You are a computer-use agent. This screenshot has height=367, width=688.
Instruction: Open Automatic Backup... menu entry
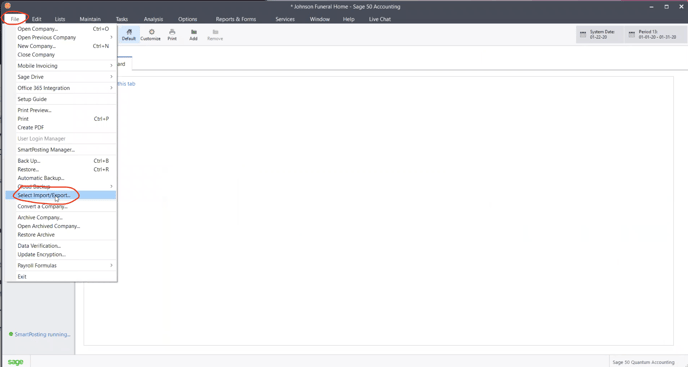click(61, 178)
